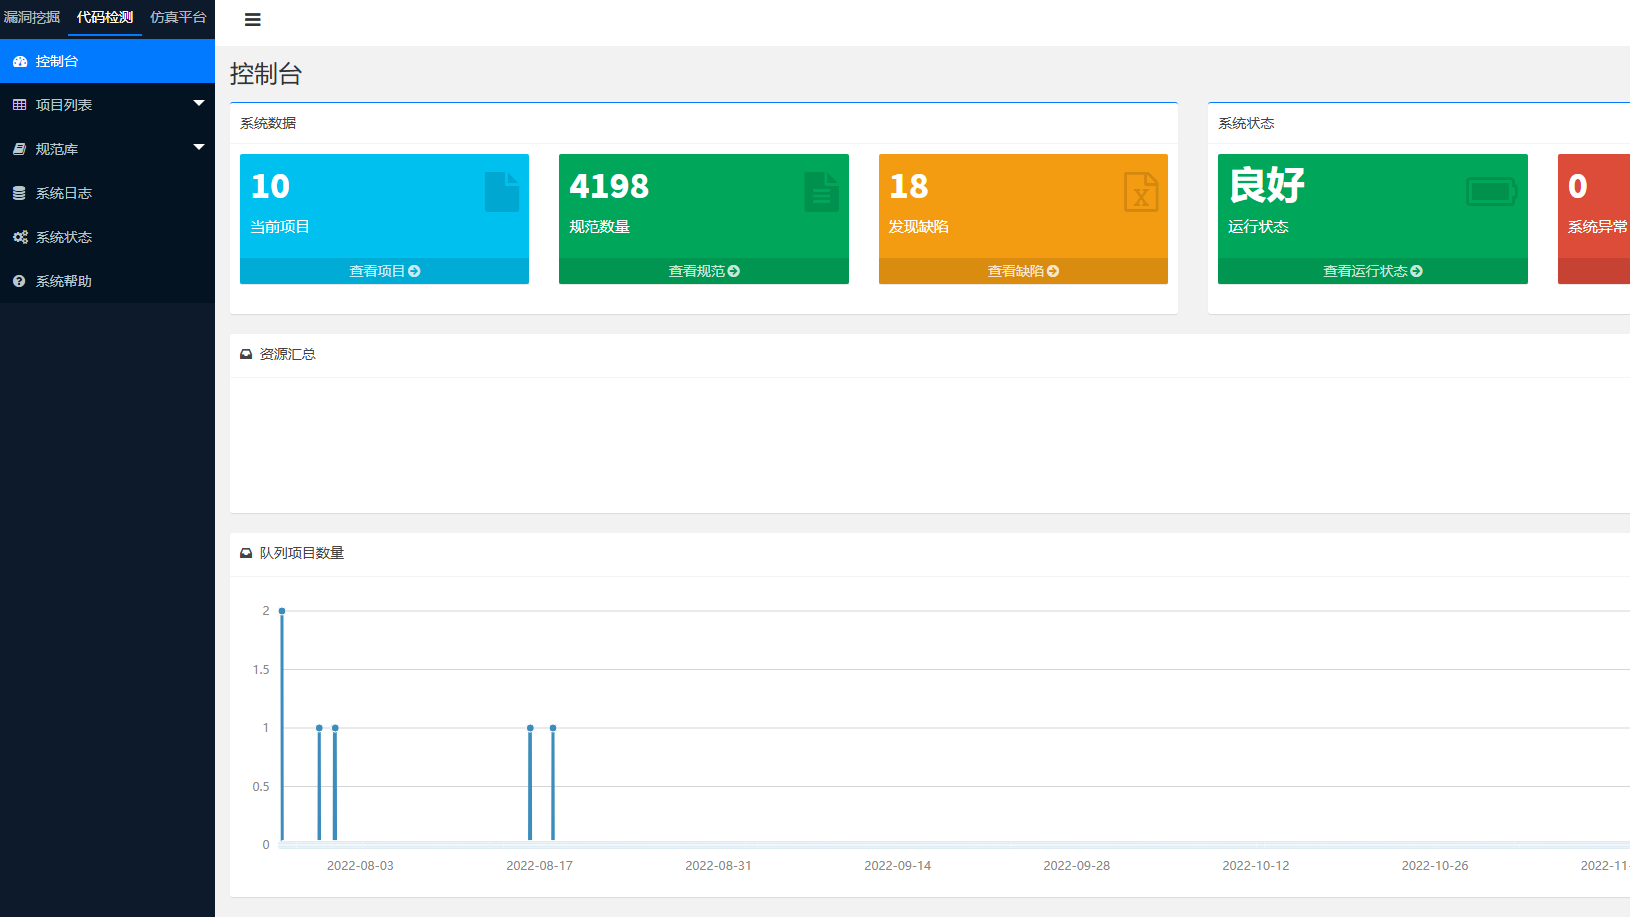Expand the 项目列表 dropdown arrow
The image size is (1630, 917).
point(199,103)
